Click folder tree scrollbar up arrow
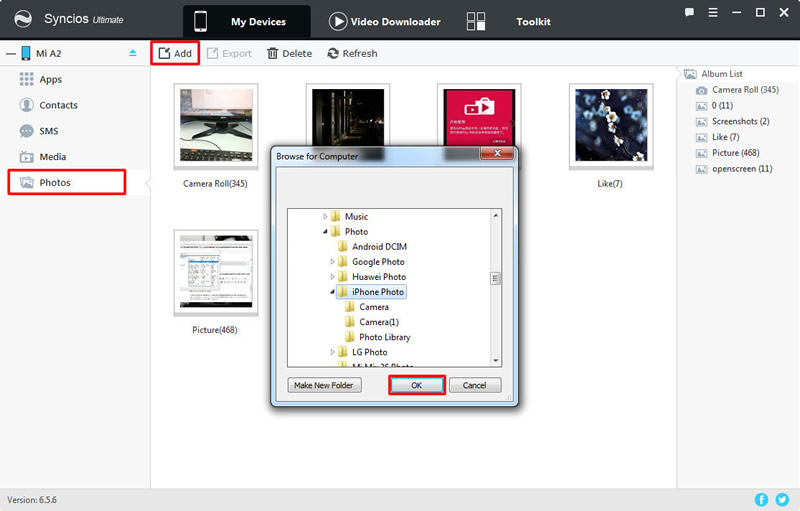800x511 pixels. pos(495,215)
